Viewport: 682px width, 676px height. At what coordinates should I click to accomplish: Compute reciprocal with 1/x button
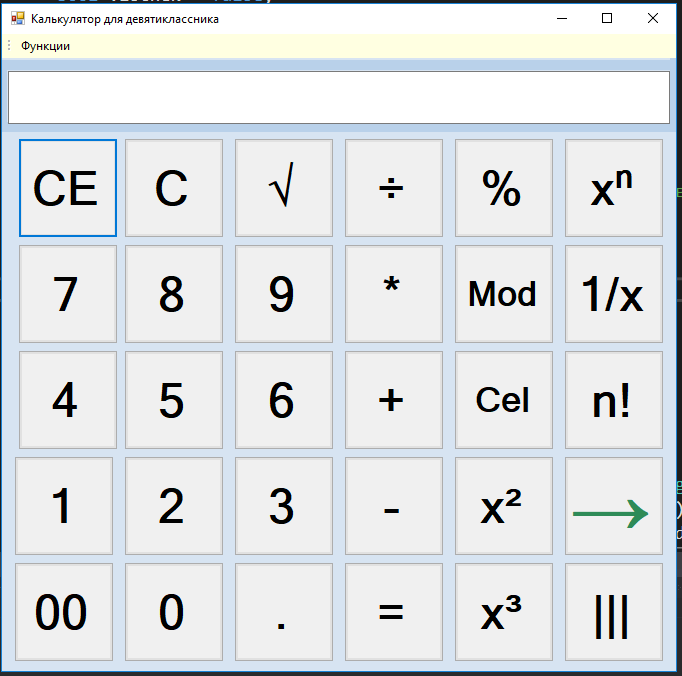[614, 294]
